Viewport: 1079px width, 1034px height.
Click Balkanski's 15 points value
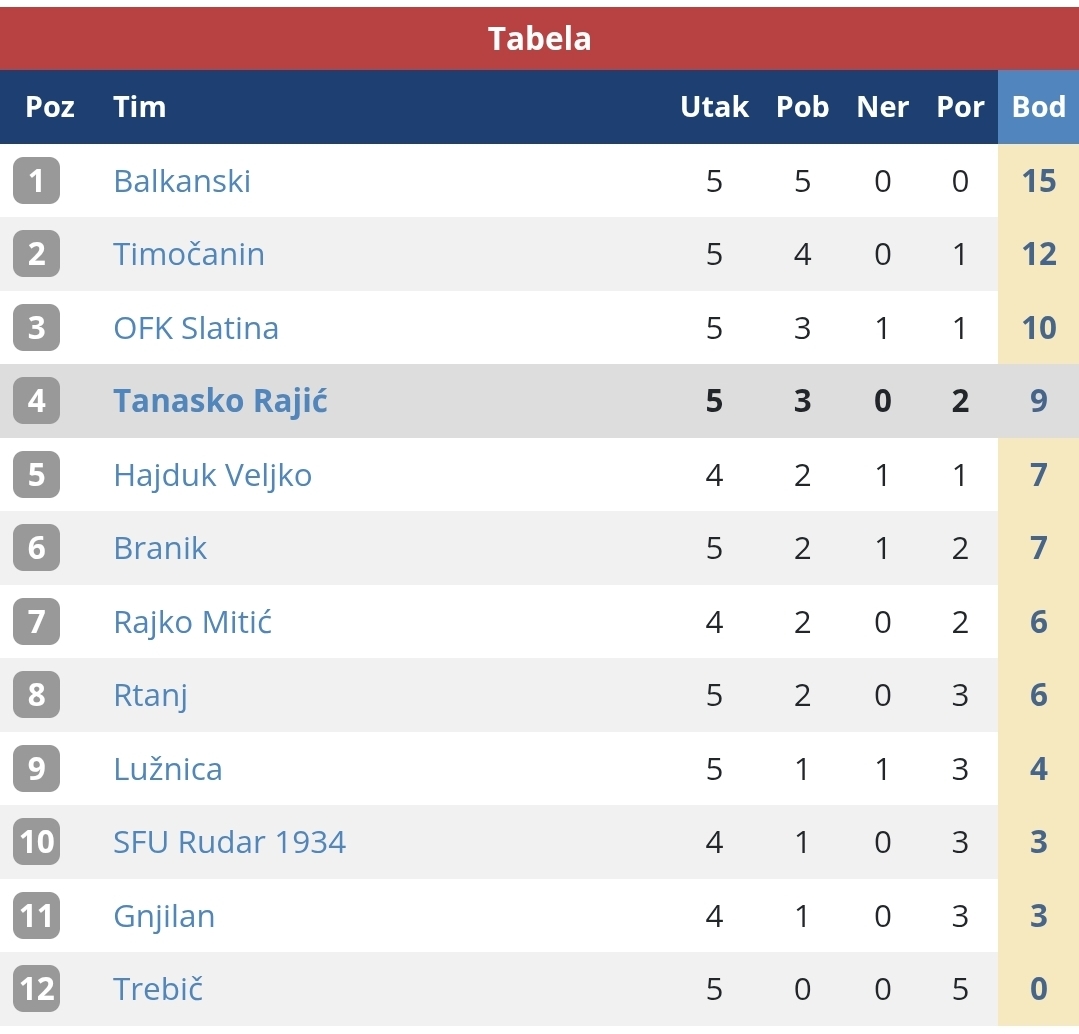click(1038, 181)
